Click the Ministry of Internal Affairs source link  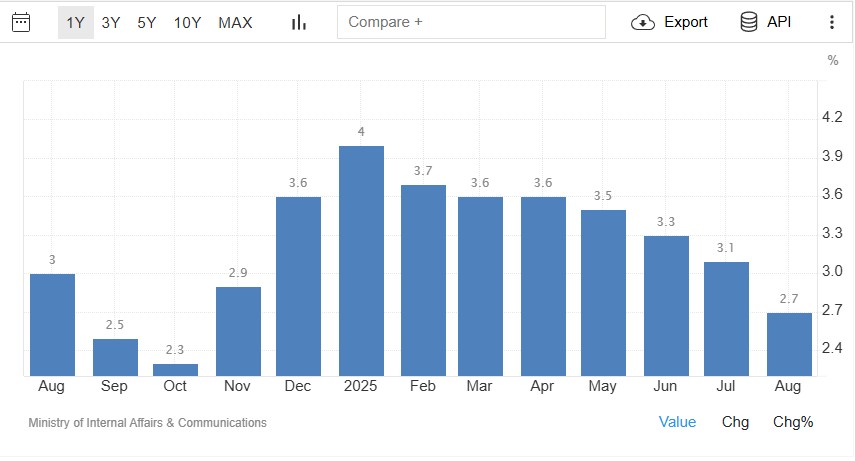pyautogui.click(x=147, y=423)
